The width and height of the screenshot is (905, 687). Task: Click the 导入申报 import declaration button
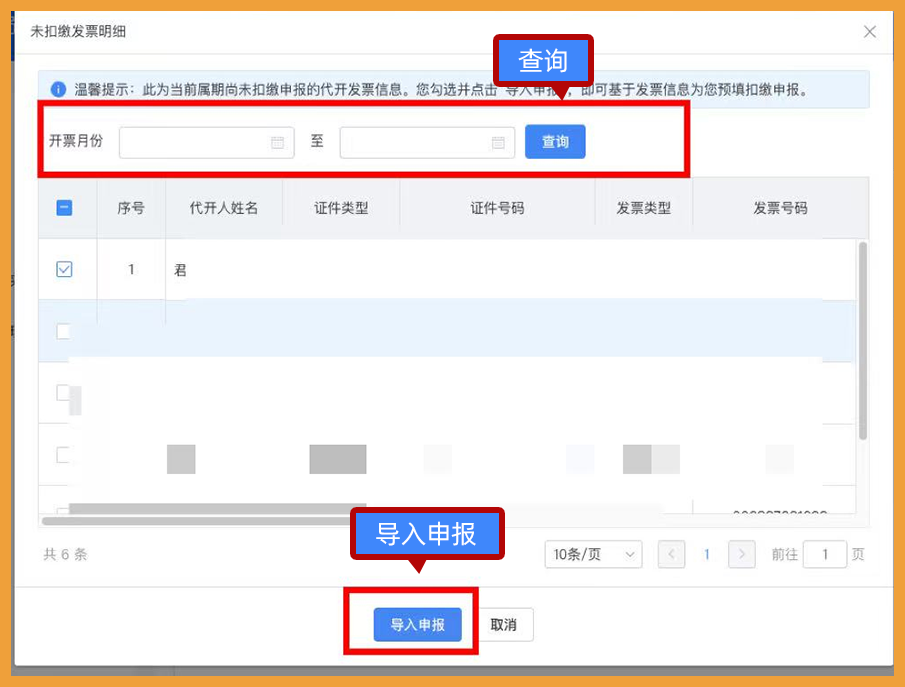(x=417, y=624)
